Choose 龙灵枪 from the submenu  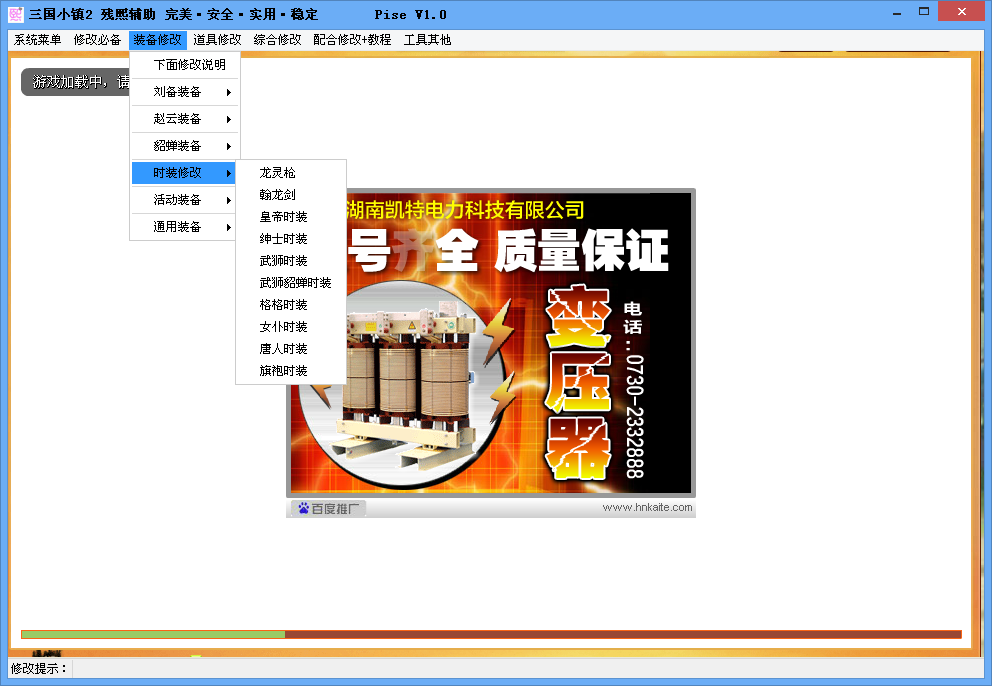pyautogui.click(x=291, y=173)
